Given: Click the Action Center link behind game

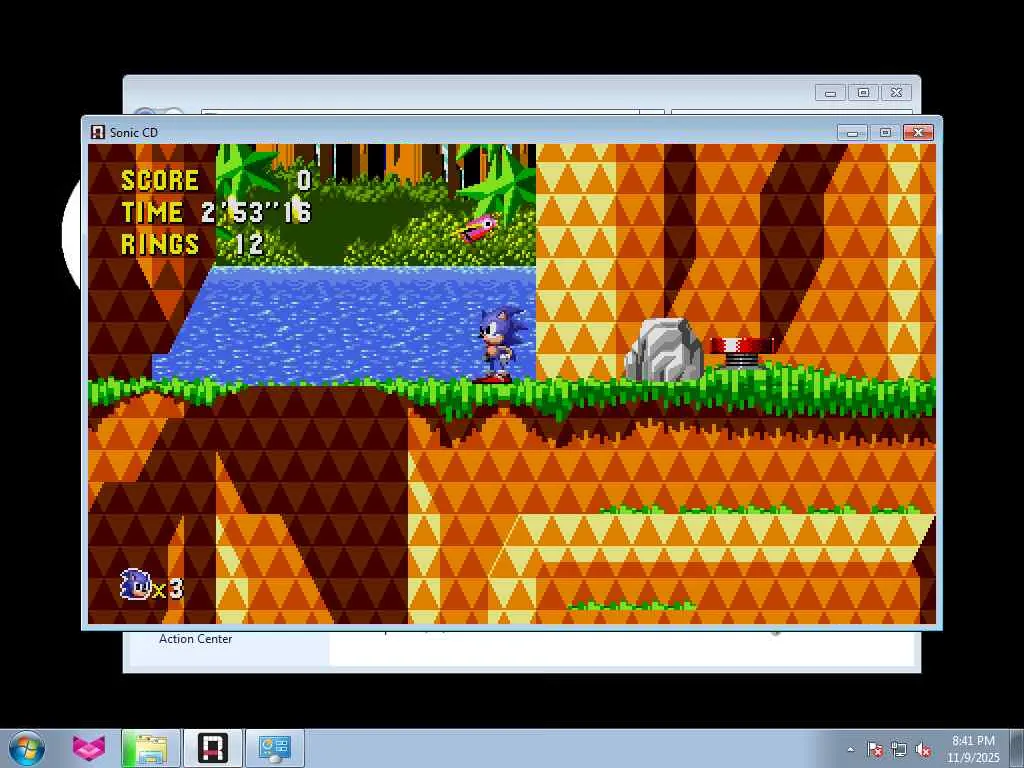Looking at the screenshot, I should tap(195, 639).
